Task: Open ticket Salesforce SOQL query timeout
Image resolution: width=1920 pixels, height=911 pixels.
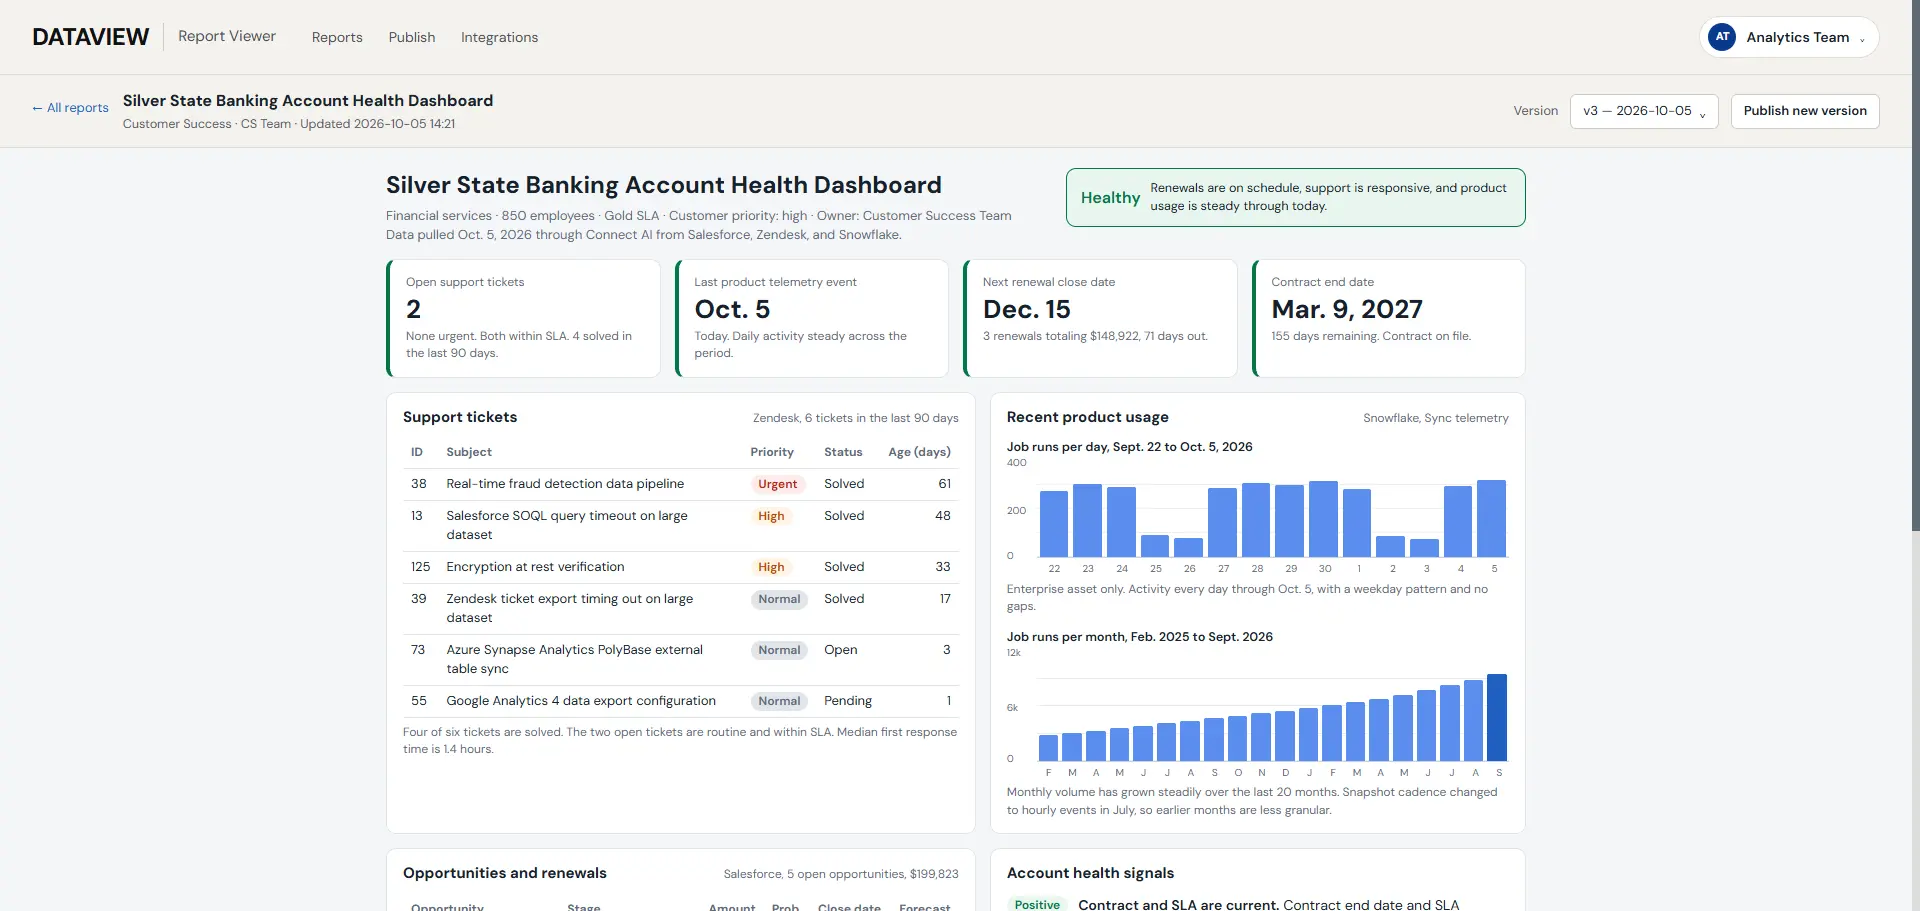Action: (x=567, y=525)
